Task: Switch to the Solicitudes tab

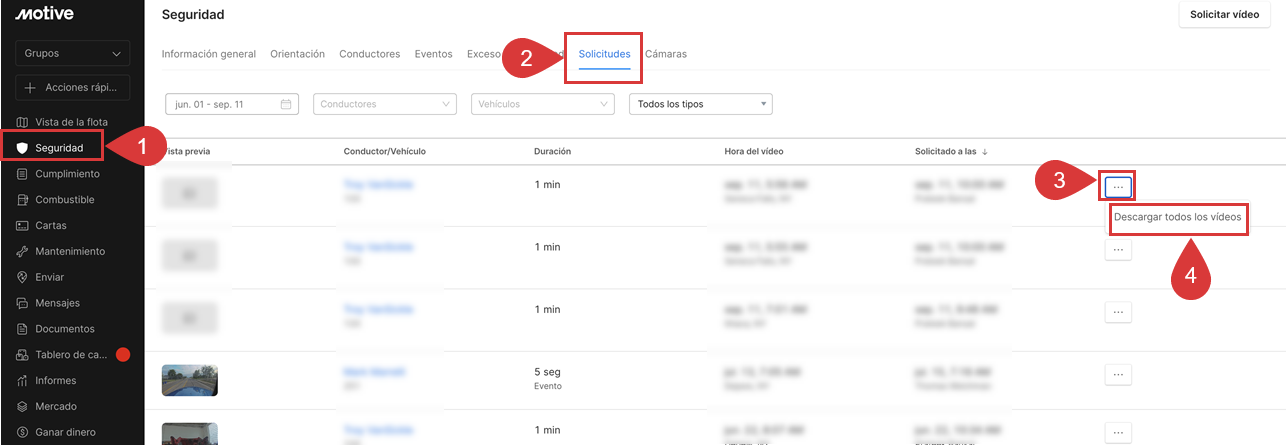Action: (604, 54)
